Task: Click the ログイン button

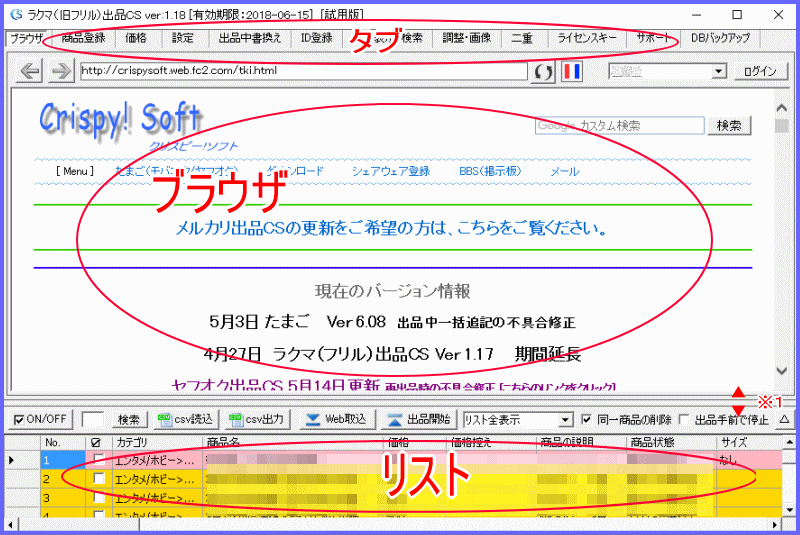Action: (x=760, y=71)
